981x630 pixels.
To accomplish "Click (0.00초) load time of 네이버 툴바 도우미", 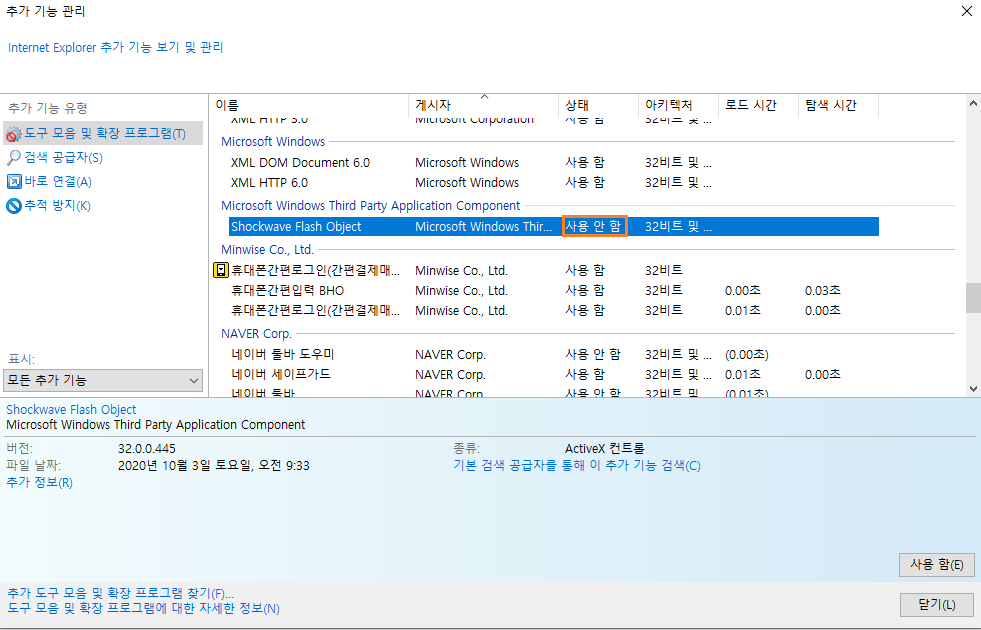I will (746, 355).
